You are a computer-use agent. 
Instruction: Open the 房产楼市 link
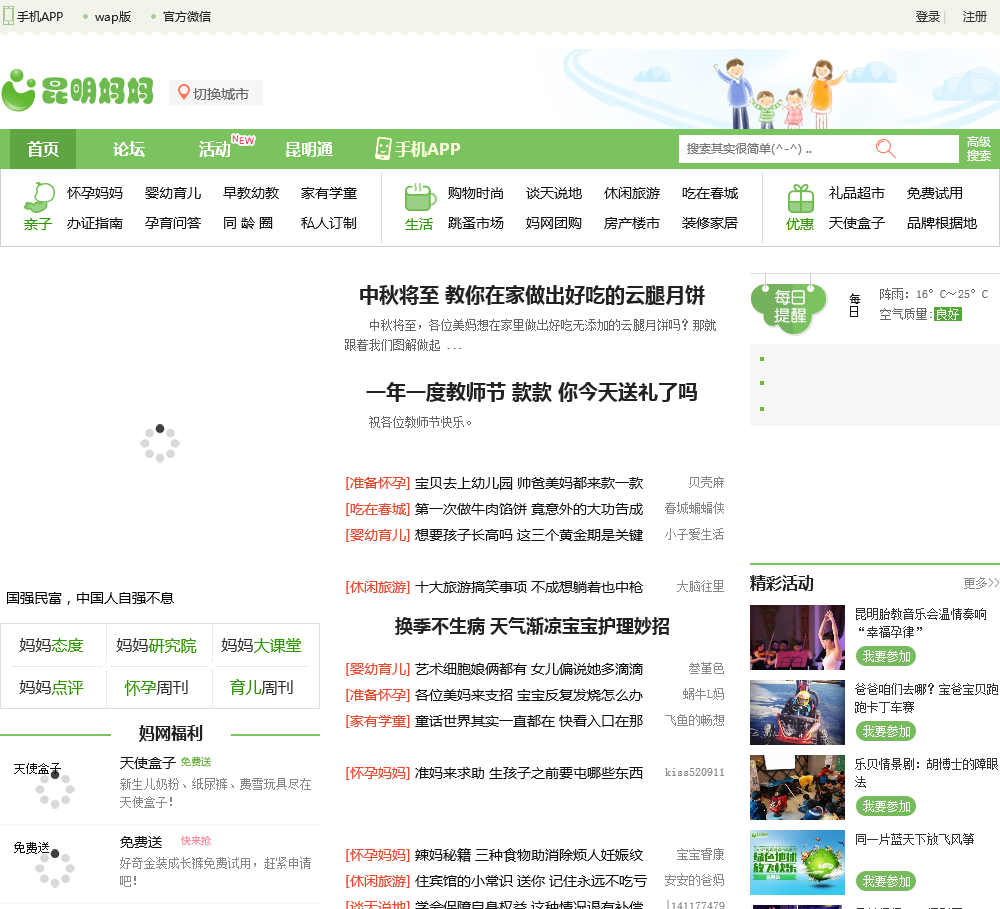pyautogui.click(x=632, y=223)
